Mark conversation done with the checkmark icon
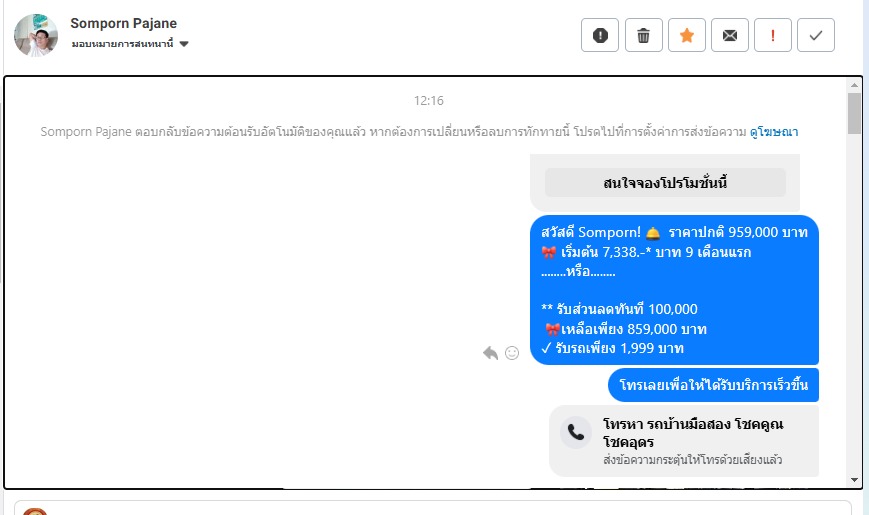This screenshot has width=869, height=515. 816,35
